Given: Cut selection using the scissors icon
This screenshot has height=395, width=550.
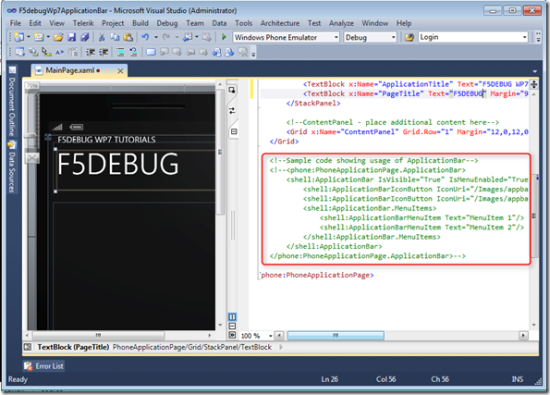Looking at the screenshot, I should pyautogui.click(x=102, y=37).
